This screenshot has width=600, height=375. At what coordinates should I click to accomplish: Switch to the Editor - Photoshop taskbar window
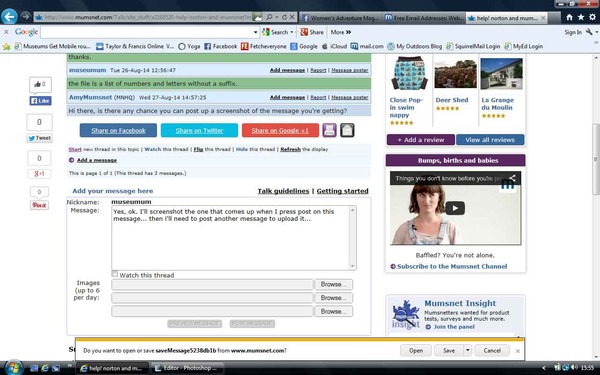click(x=188, y=368)
